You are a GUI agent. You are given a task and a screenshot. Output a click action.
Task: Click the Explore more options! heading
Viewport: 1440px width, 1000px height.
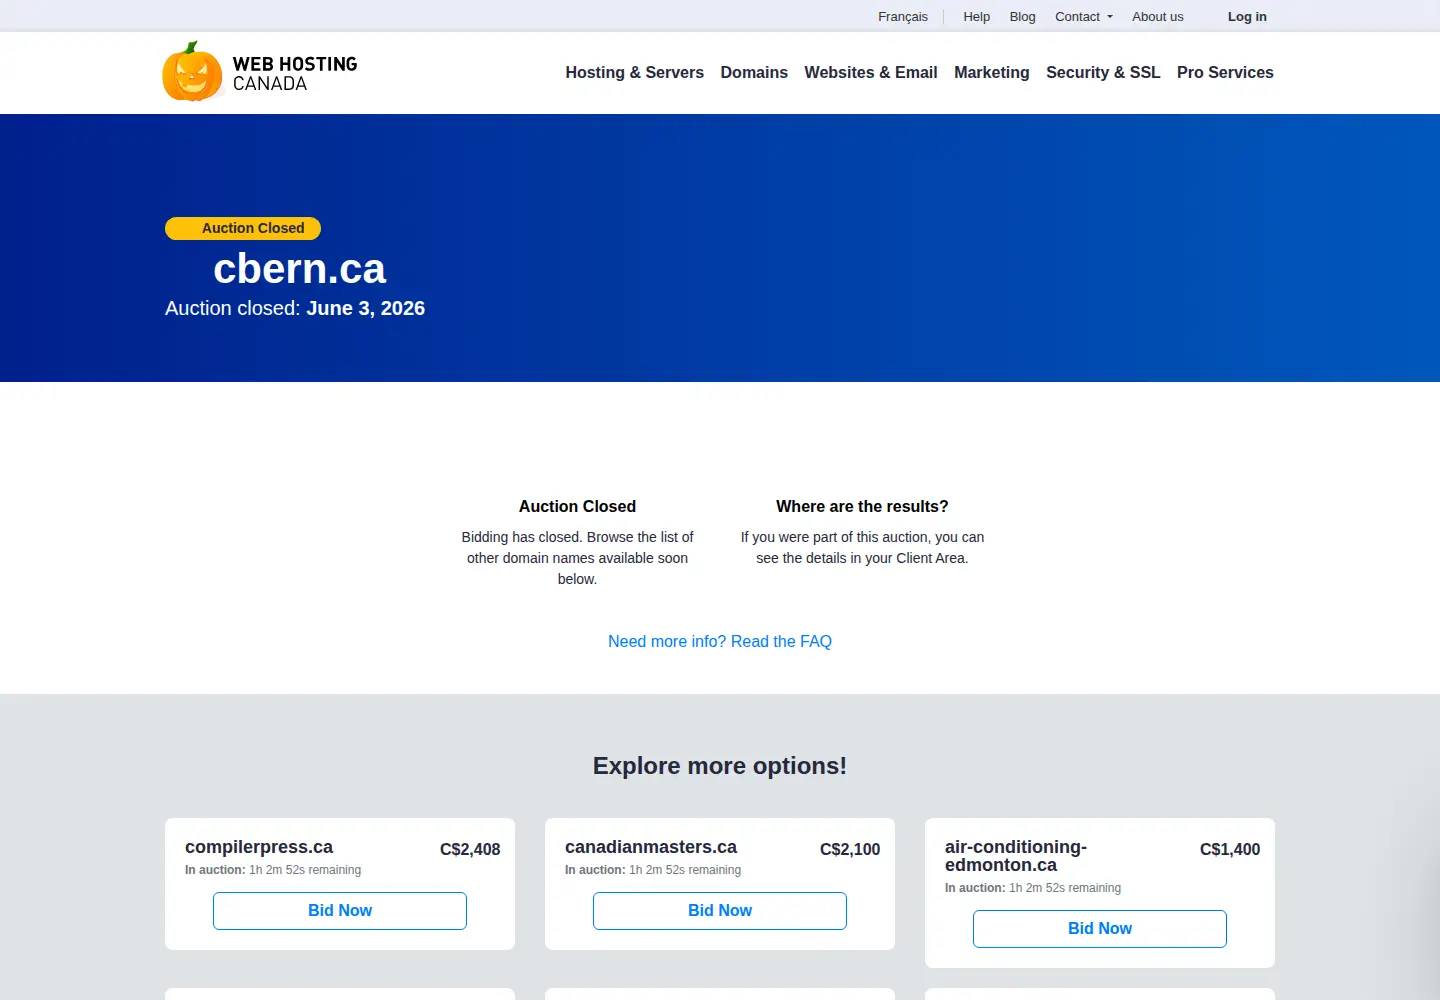(x=720, y=766)
